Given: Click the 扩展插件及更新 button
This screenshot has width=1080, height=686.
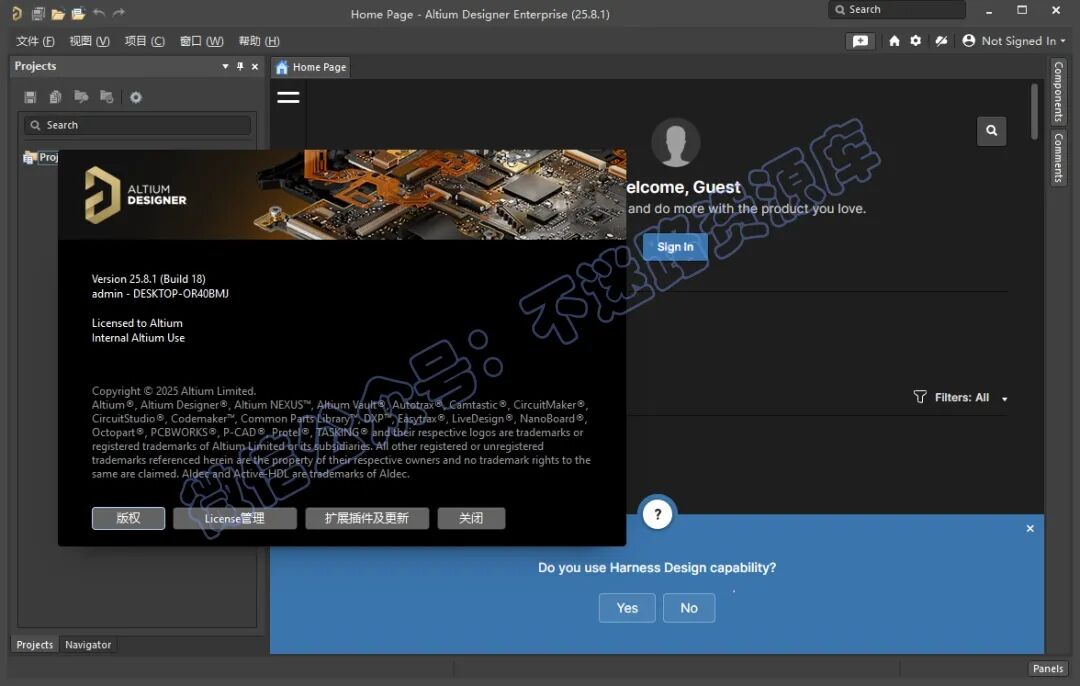Looking at the screenshot, I should tap(367, 518).
